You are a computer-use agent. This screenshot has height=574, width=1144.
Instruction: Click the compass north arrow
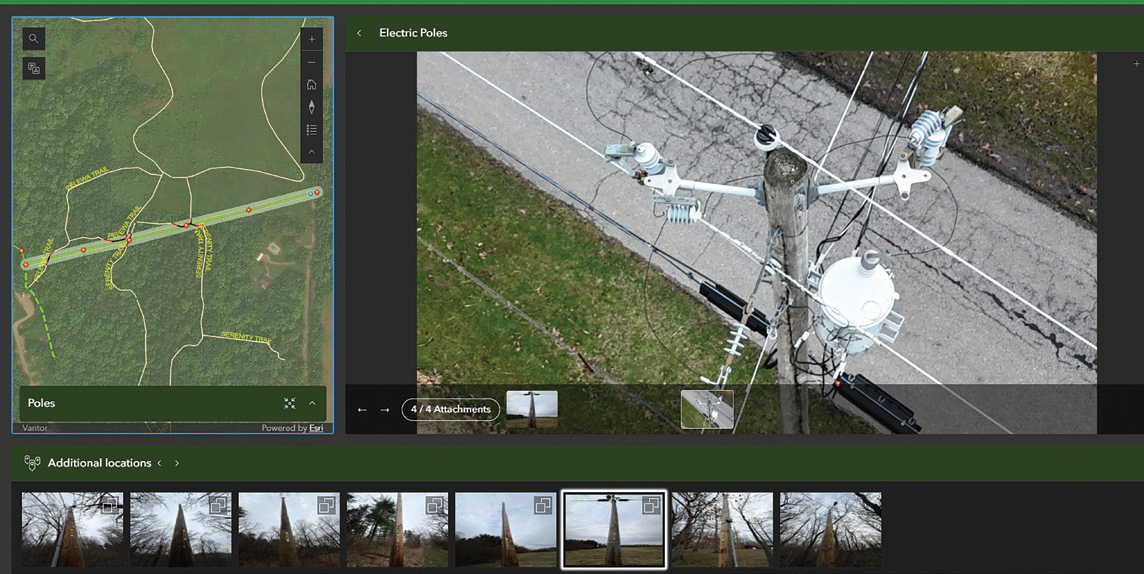click(312, 107)
